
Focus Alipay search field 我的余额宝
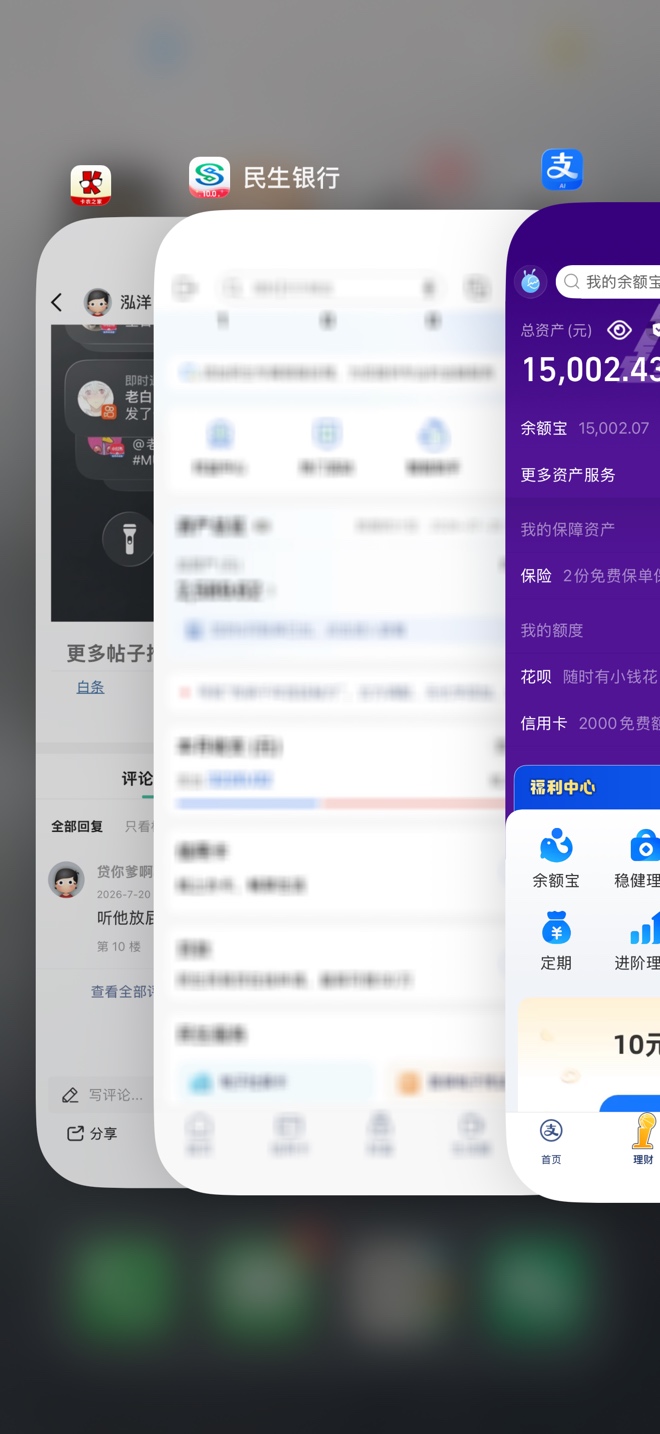(608, 282)
